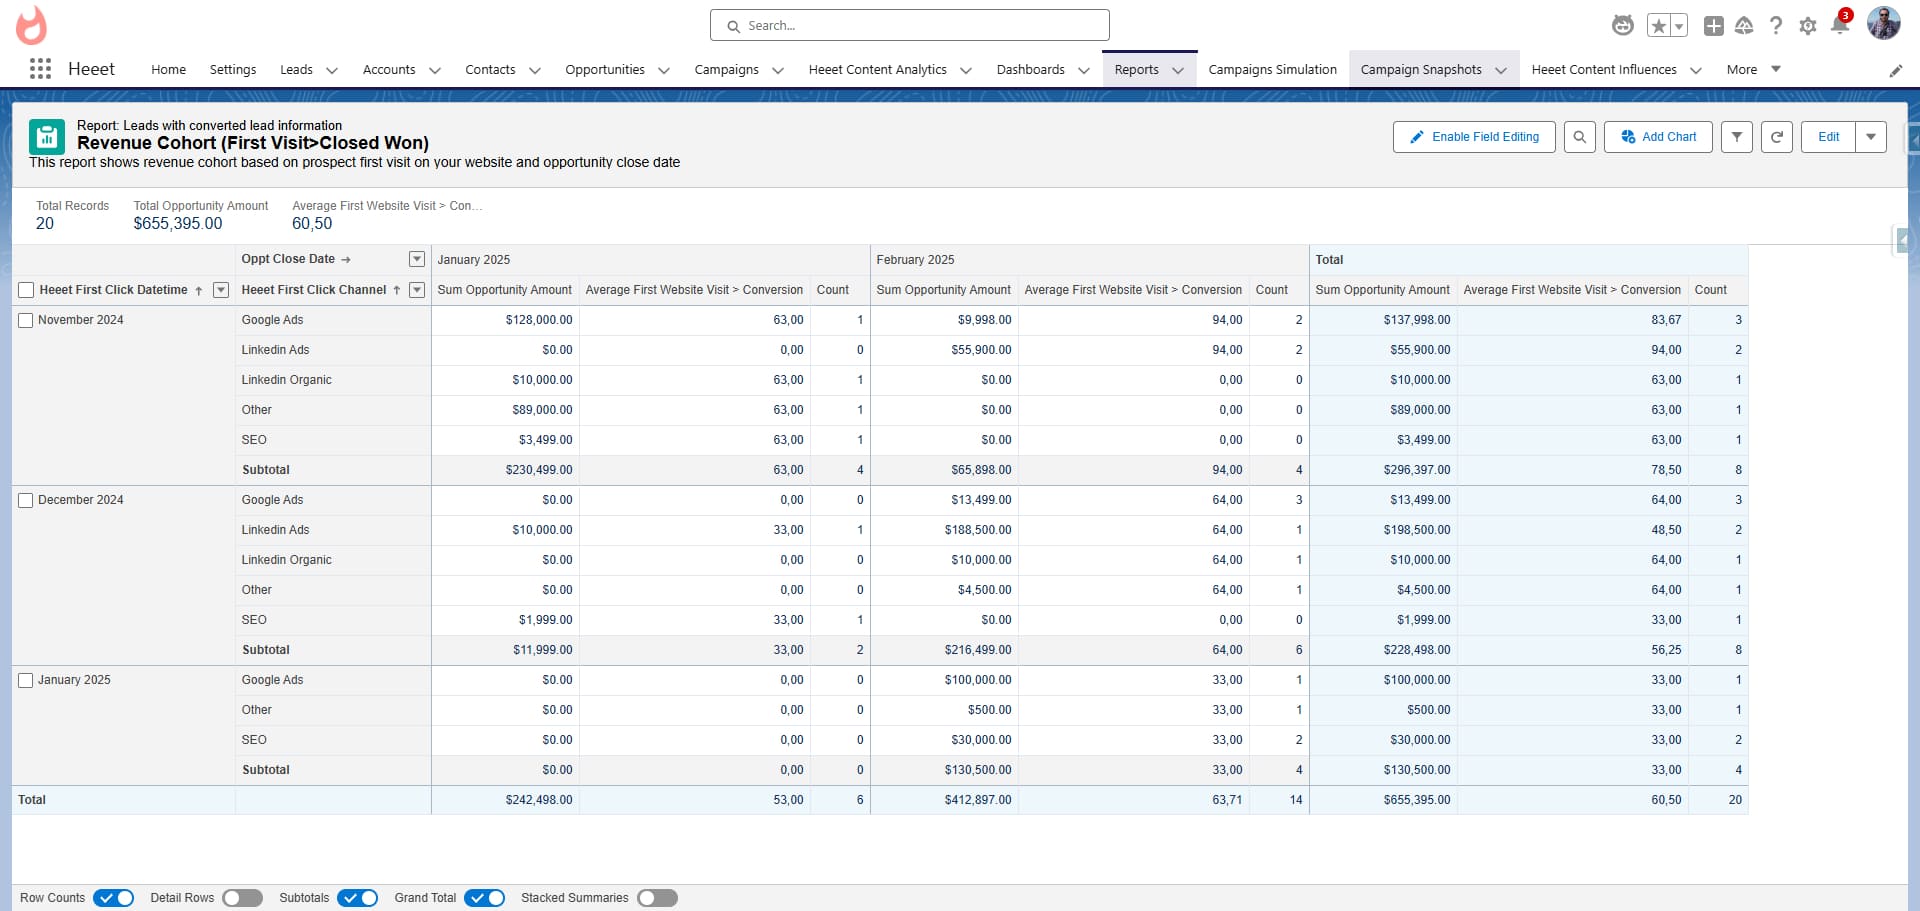Screen dimensions: 1920x911
Task: Toggle the Stacked Summaries switch
Action: (x=657, y=898)
